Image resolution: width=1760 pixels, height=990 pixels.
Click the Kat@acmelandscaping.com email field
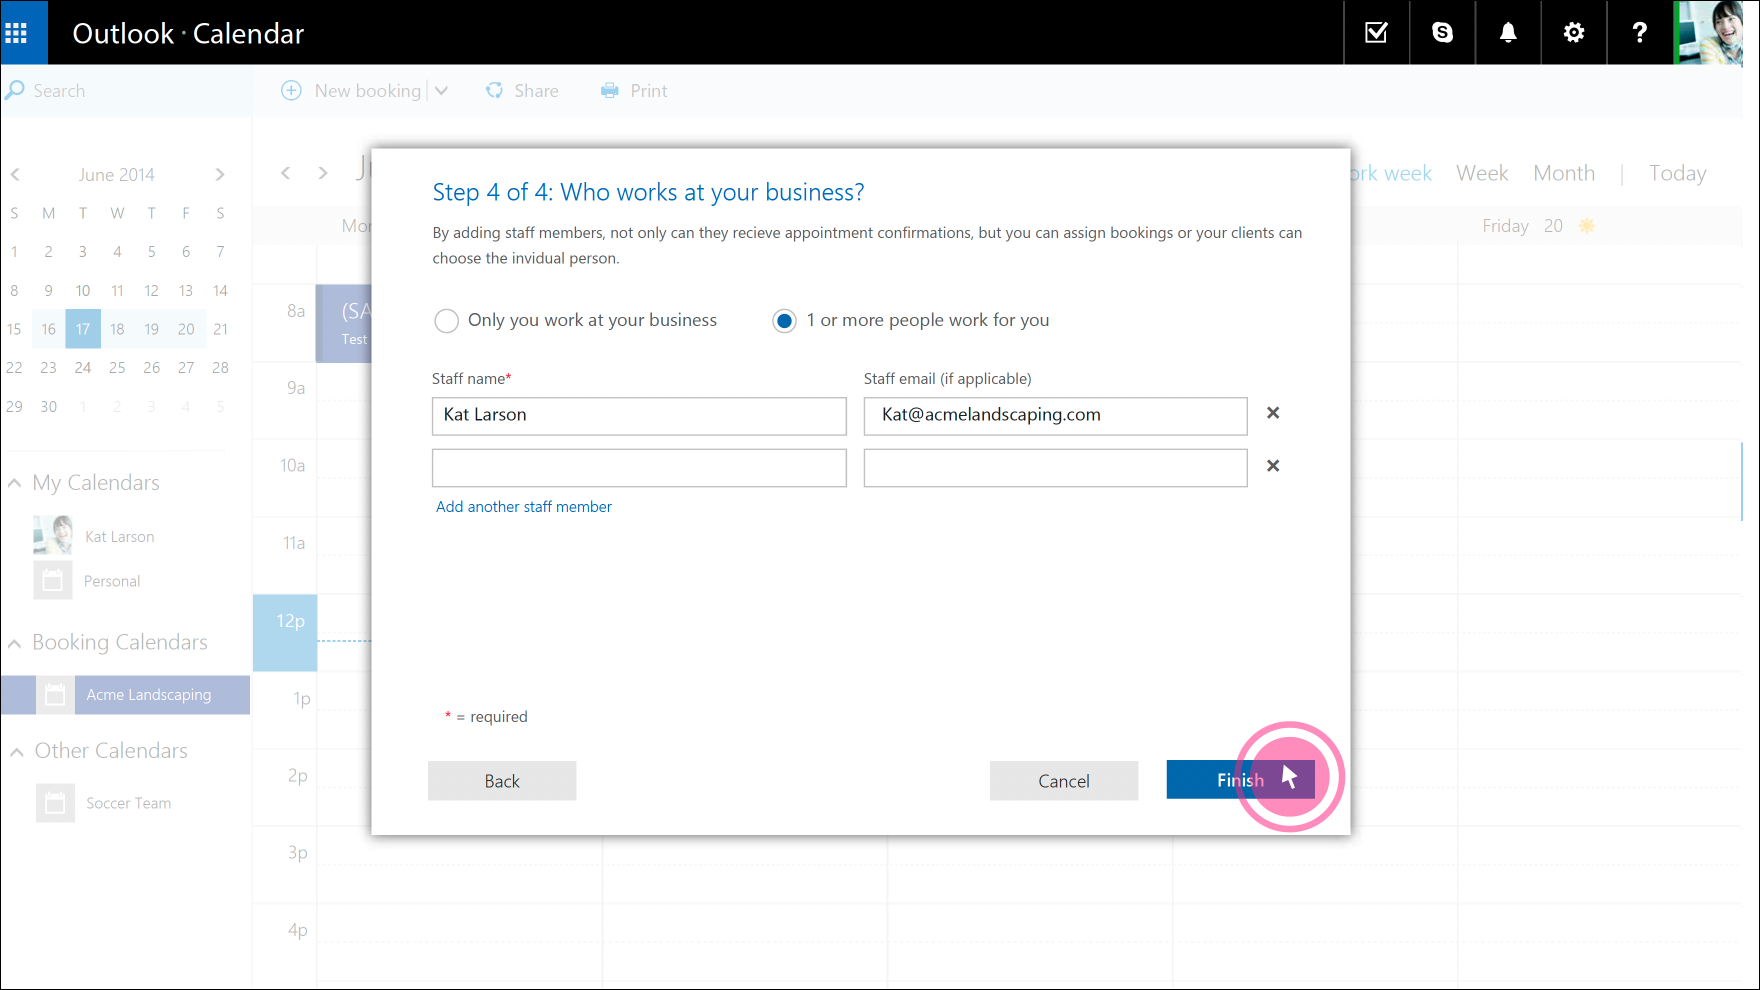pyautogui.click(x=1055, y=416)
